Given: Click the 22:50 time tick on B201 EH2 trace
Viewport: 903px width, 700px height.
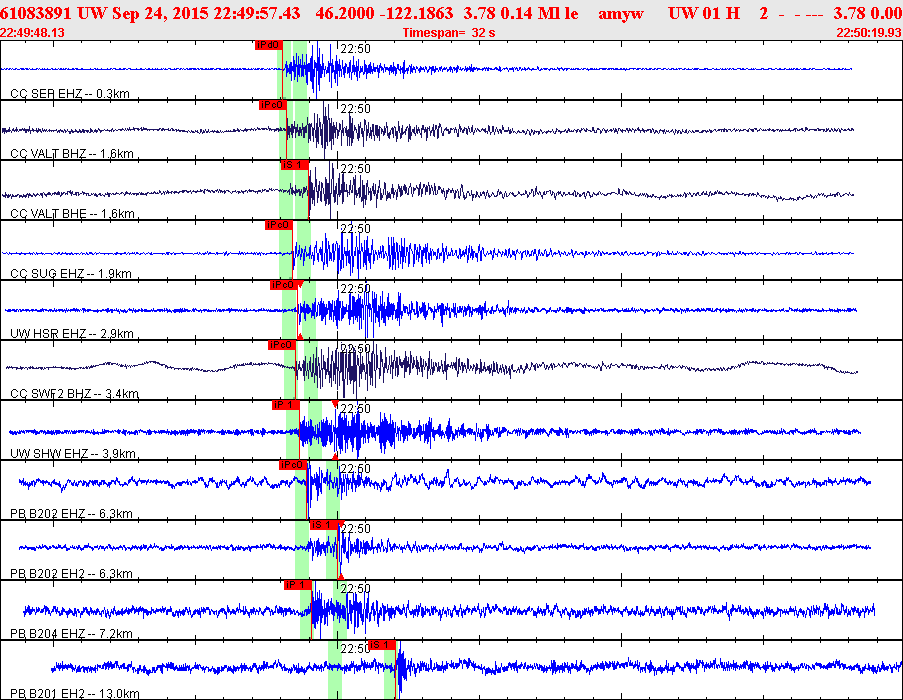Looking at the screenshot, I should click(x=354, y=649).
